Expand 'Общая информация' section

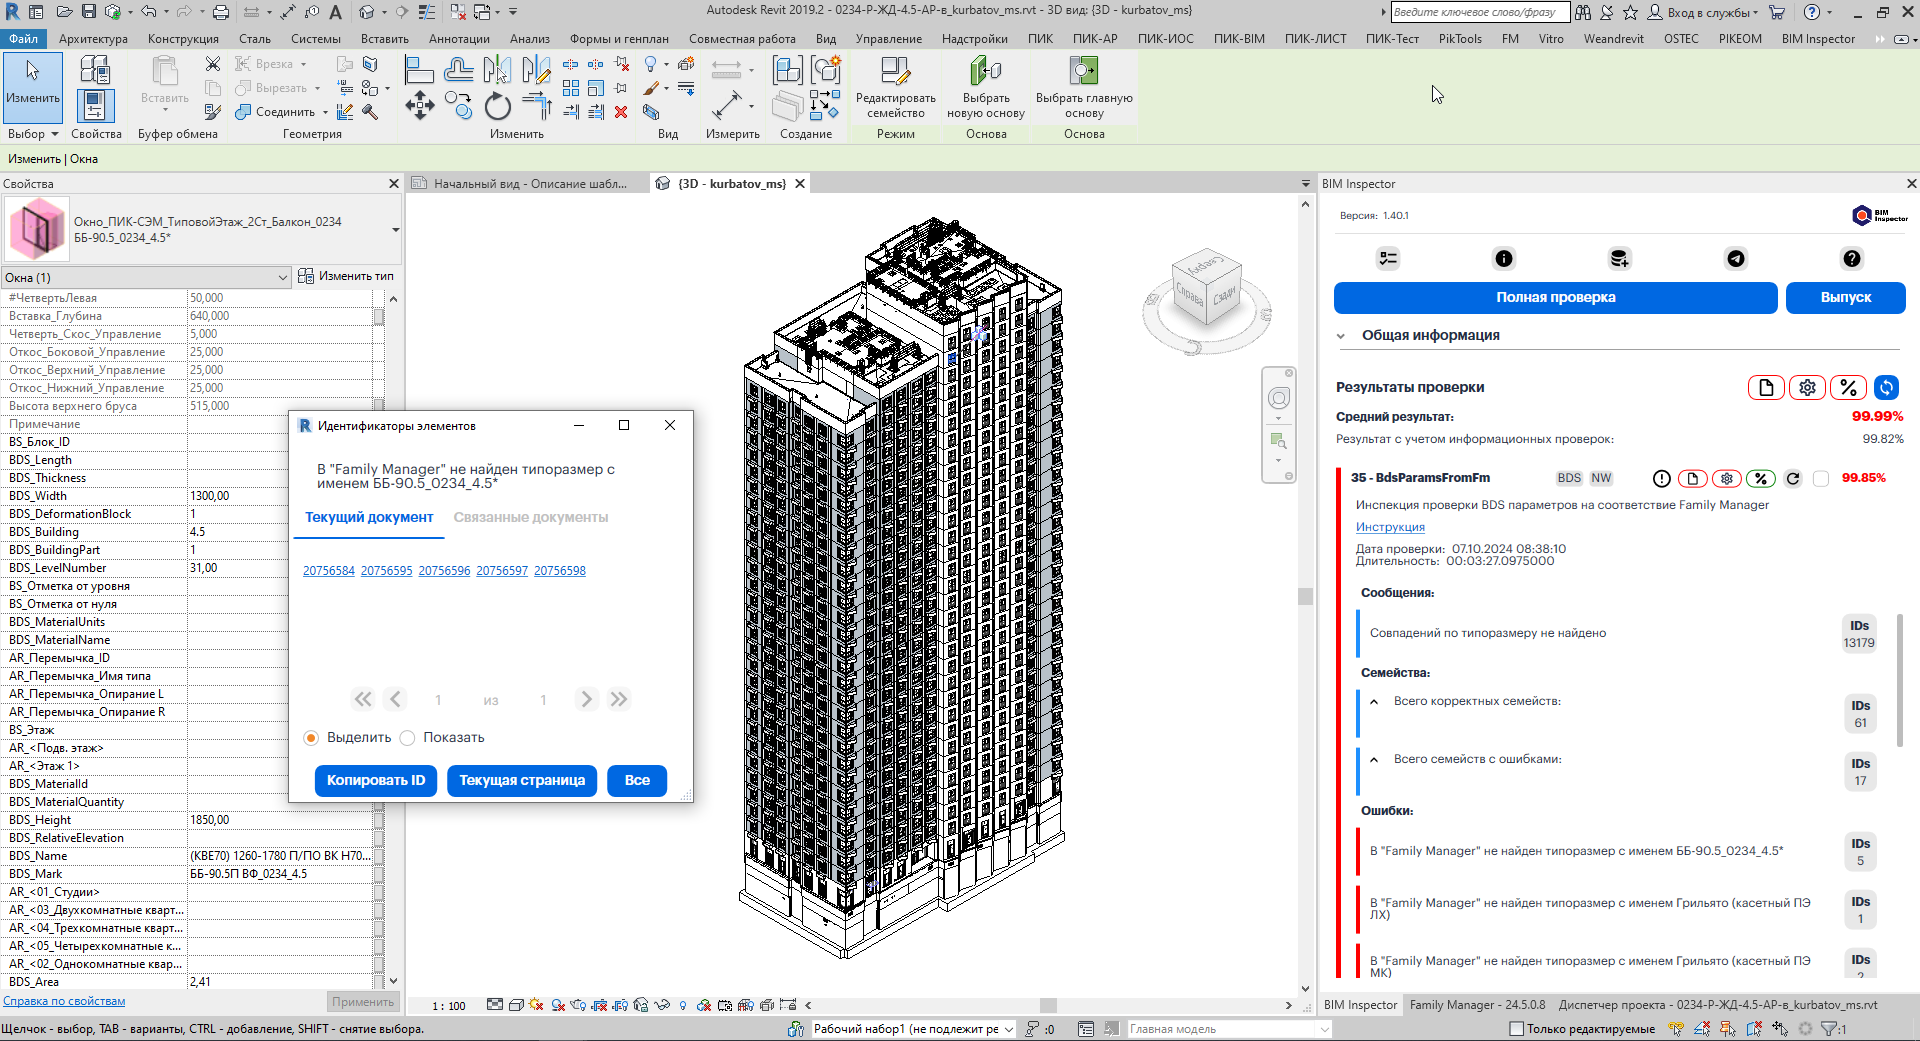coord(1341,336)
